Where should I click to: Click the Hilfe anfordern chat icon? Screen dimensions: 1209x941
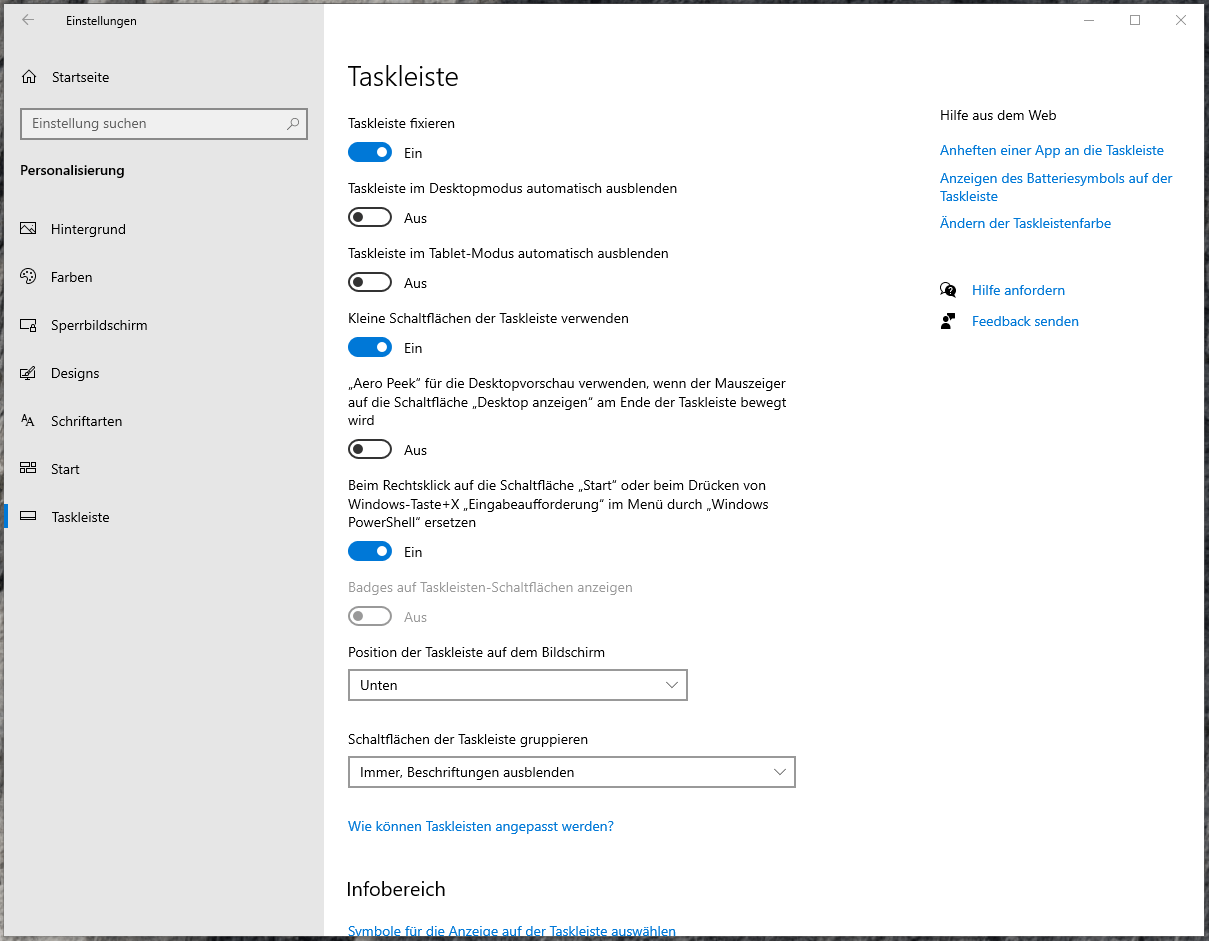pyautogui.click(x=948, y=290)
